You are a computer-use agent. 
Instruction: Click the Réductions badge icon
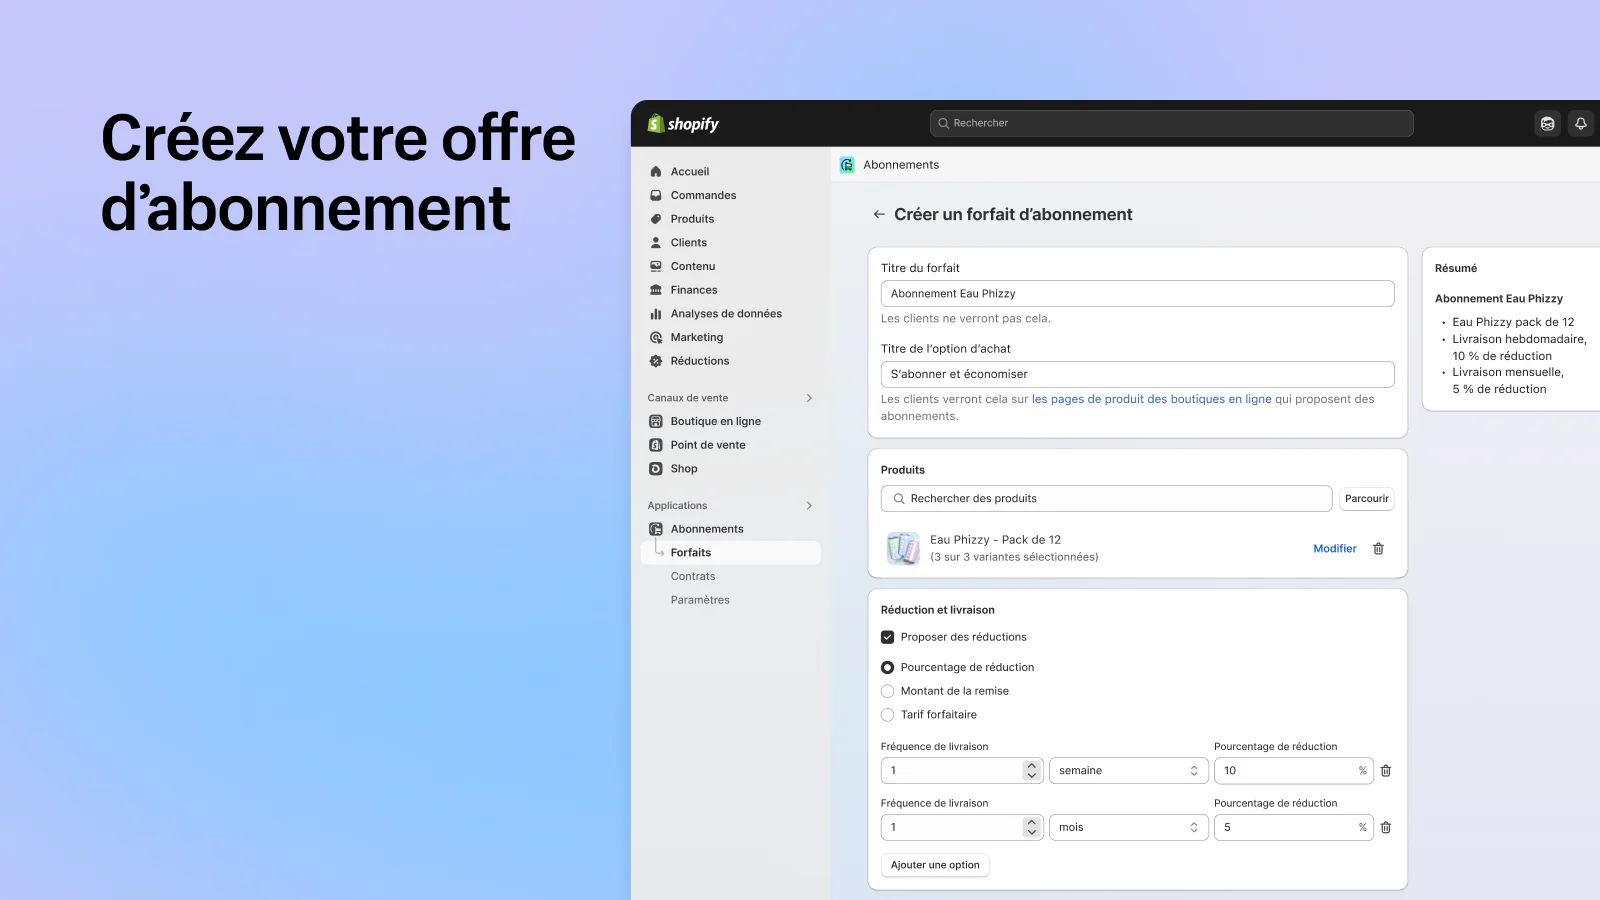tap(656, 361)
